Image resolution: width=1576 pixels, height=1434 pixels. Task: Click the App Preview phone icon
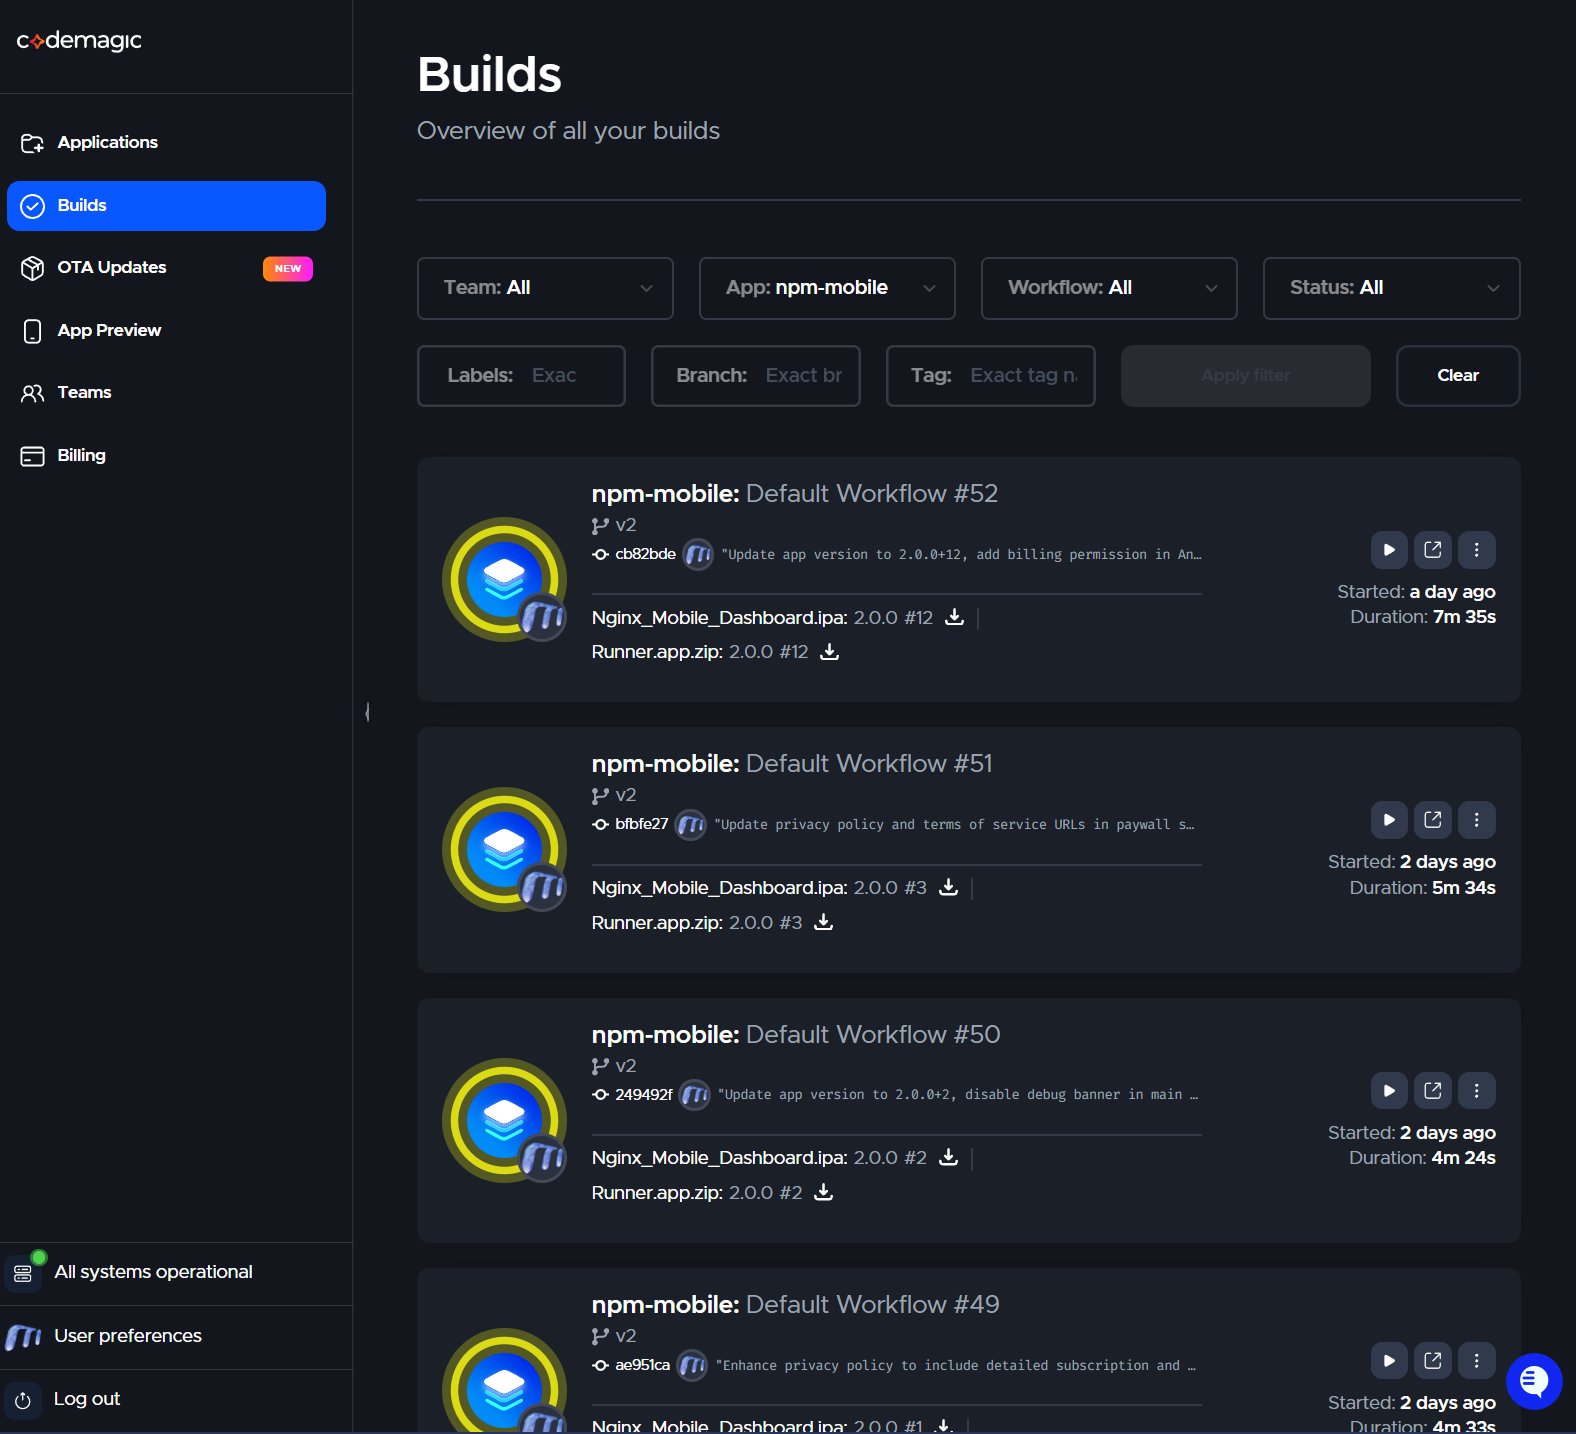(32, 331)
